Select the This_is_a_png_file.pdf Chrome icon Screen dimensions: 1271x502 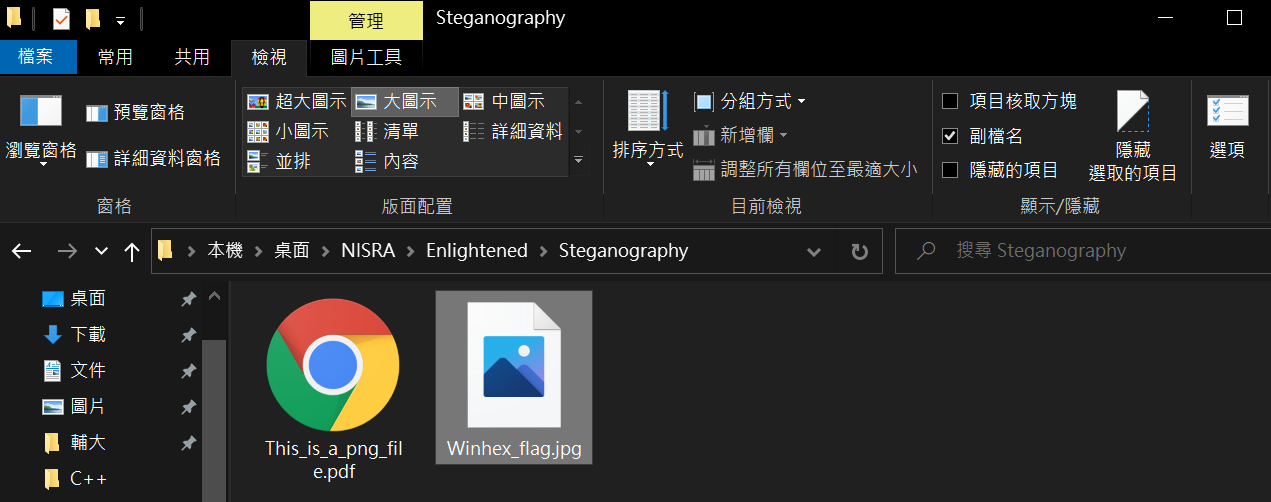tap(333, 364)
